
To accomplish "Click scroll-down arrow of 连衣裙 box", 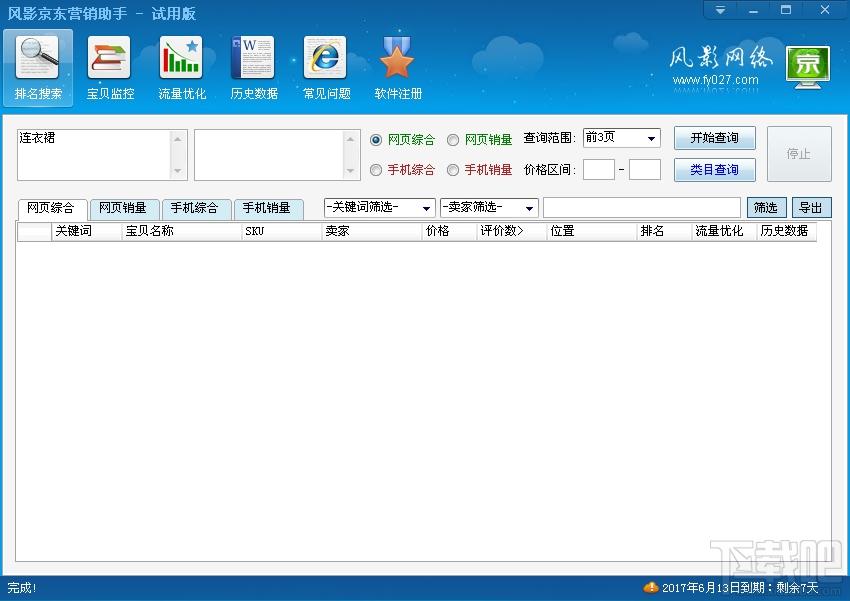I will 178,171.
